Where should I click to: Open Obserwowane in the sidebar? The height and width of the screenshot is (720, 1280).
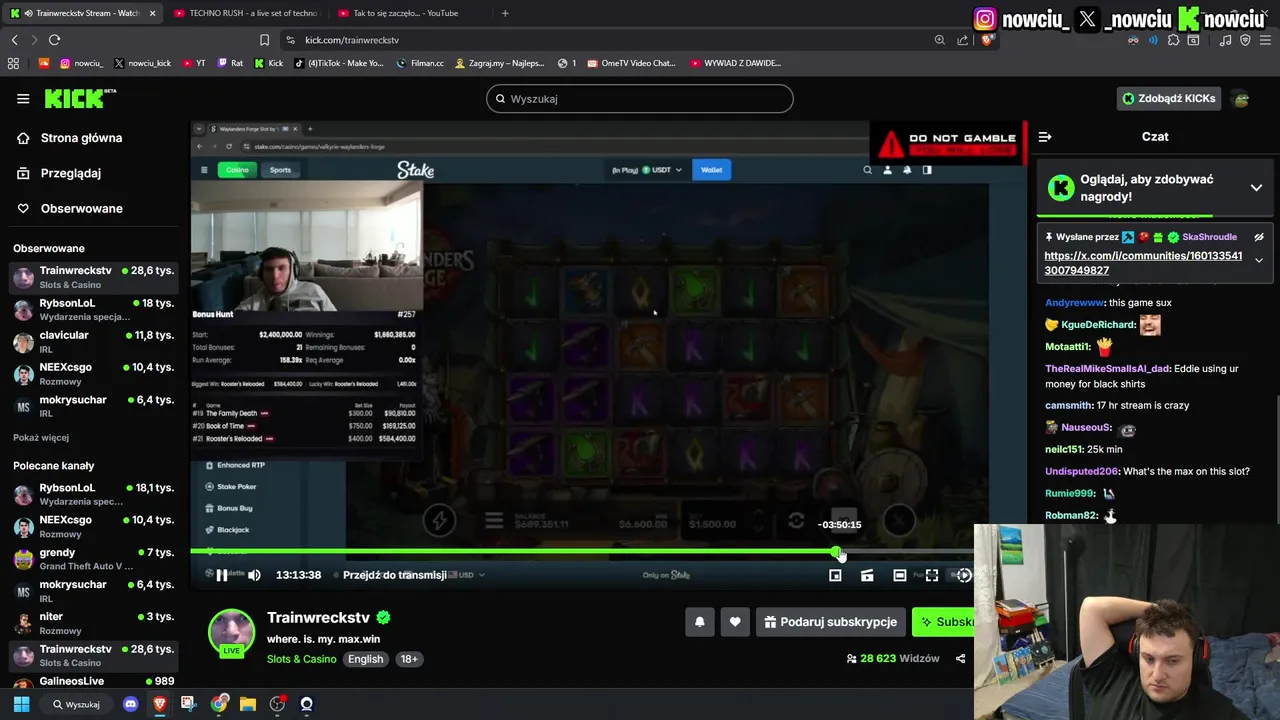pyautogui.click(x=70, y=208)
